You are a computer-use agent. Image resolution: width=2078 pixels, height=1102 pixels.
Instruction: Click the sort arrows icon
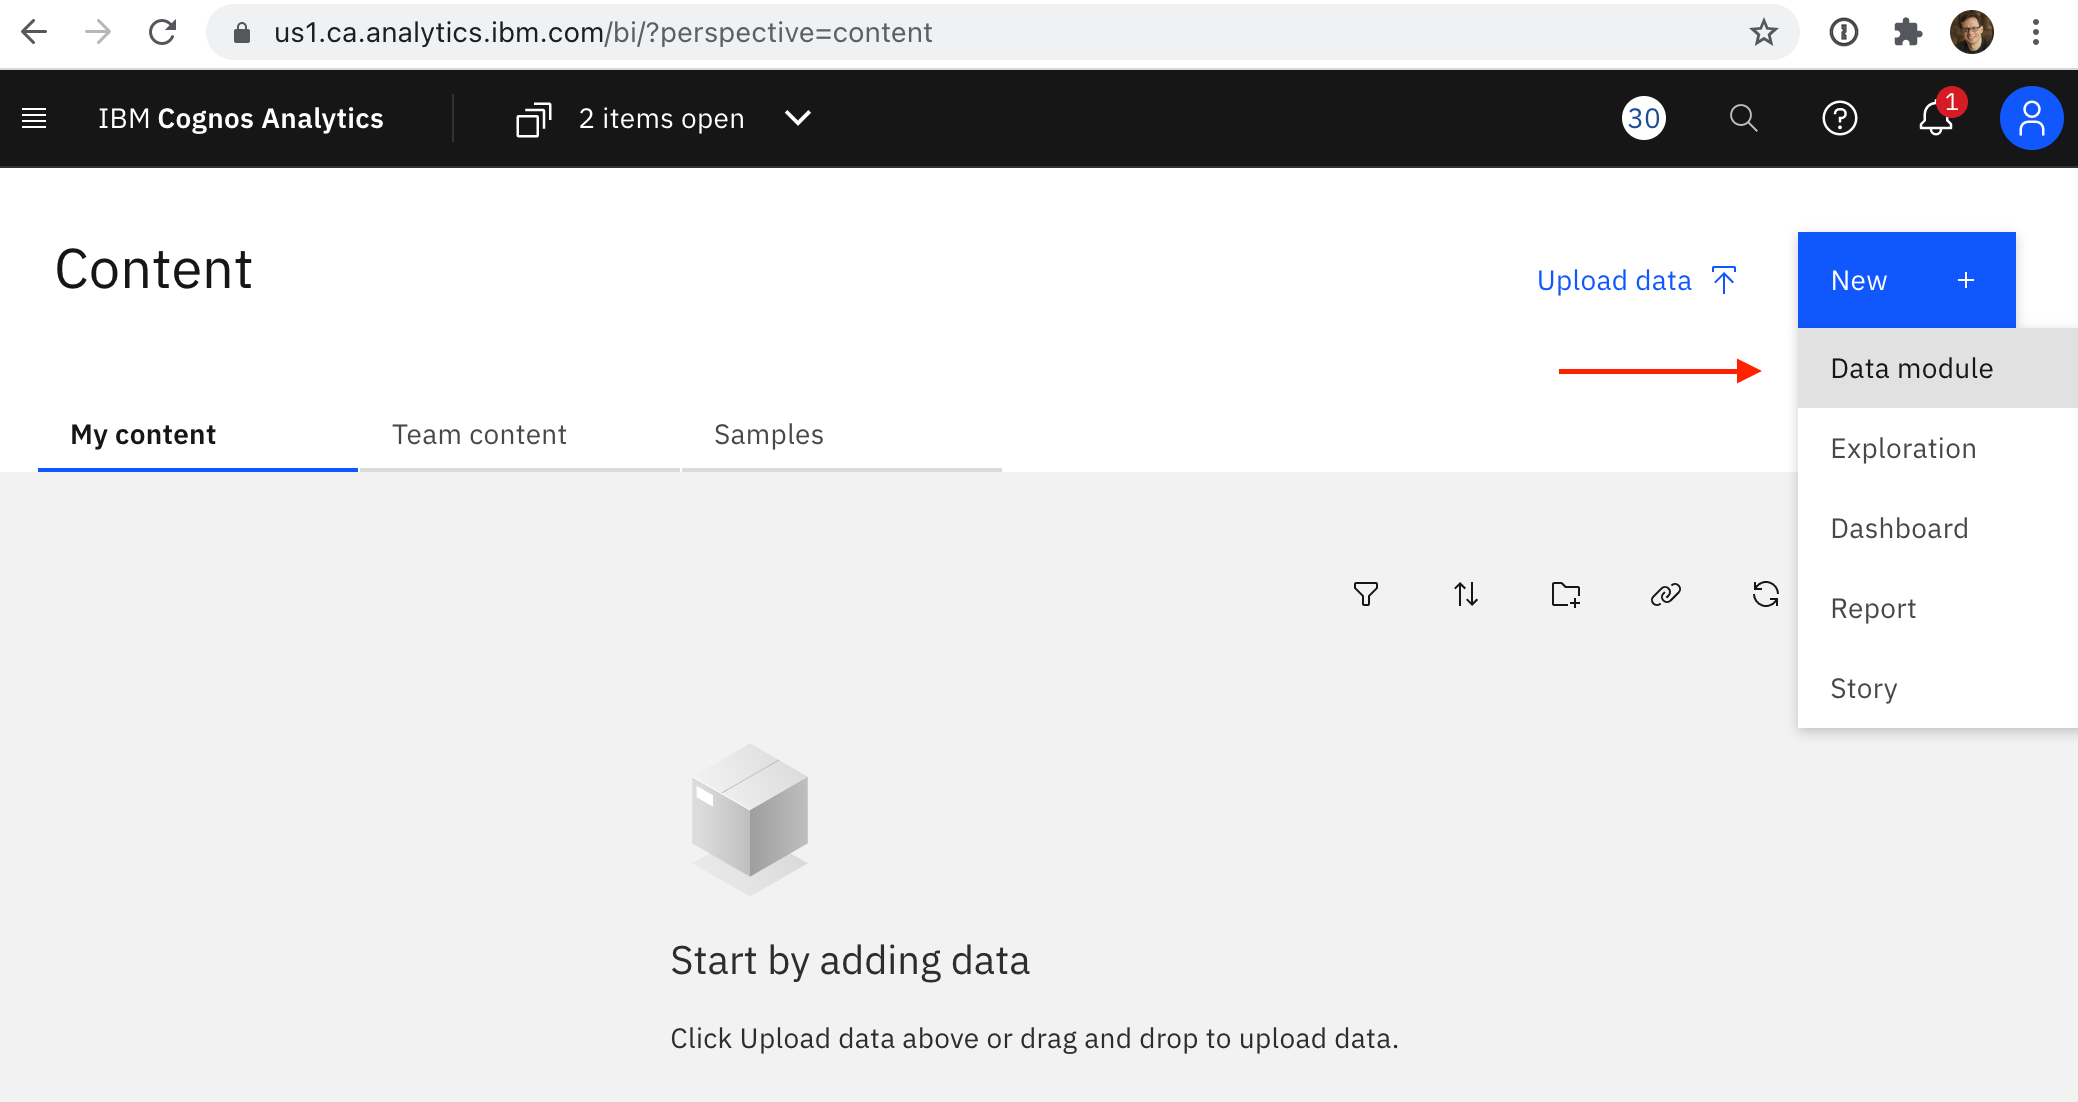pyautogui.click(x=1465, y=595)
